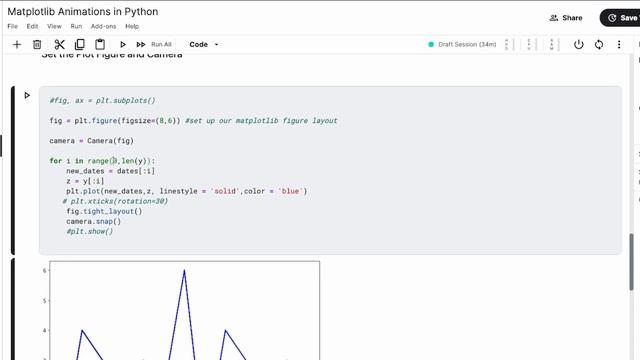Run the code cell via gutter play icon

click(27, 96)
